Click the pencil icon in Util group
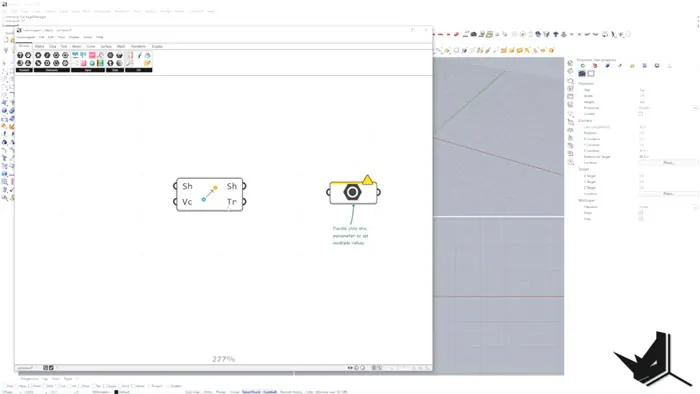Image resolution: width=700 pixels, height=394 pixels. 139,55
